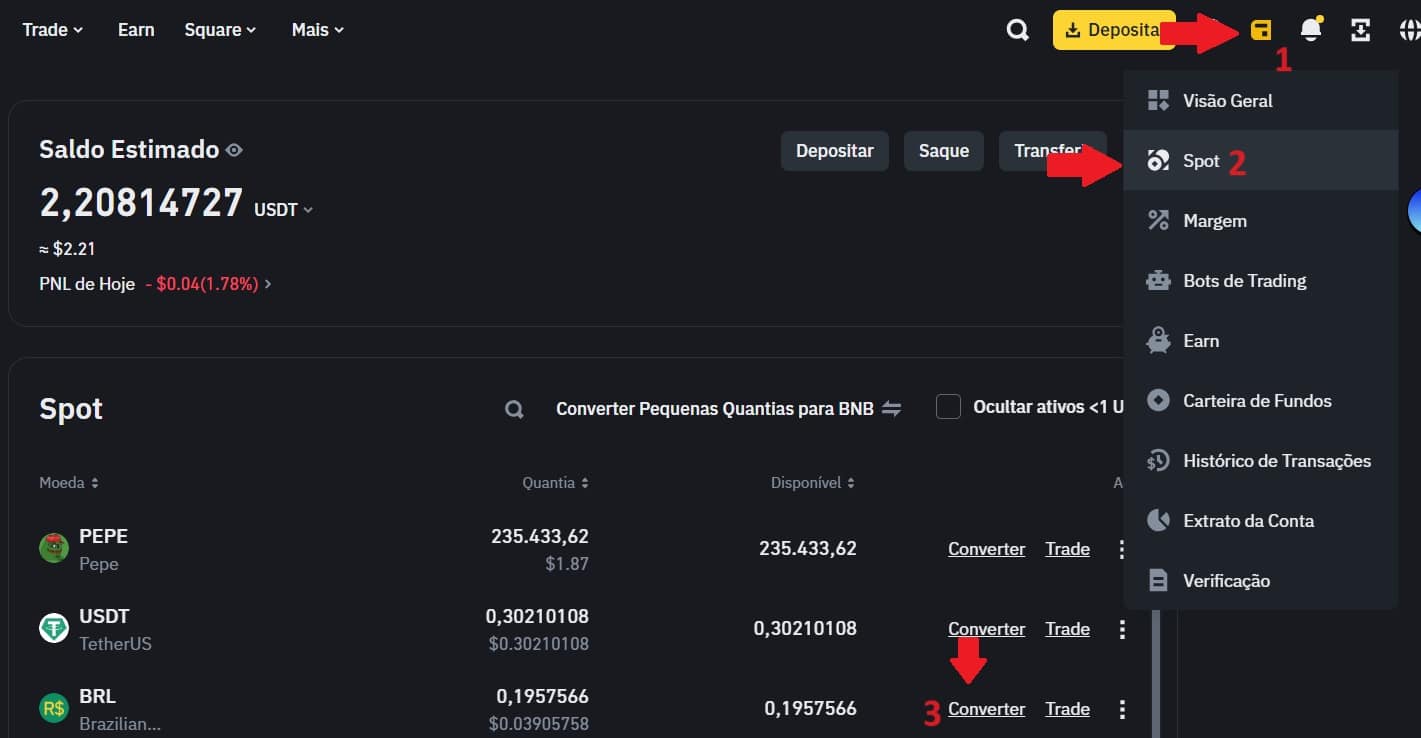Viewport: 1421px width, 738px height.
Task: Sort by Quantia column
Action: pos(556,482)
